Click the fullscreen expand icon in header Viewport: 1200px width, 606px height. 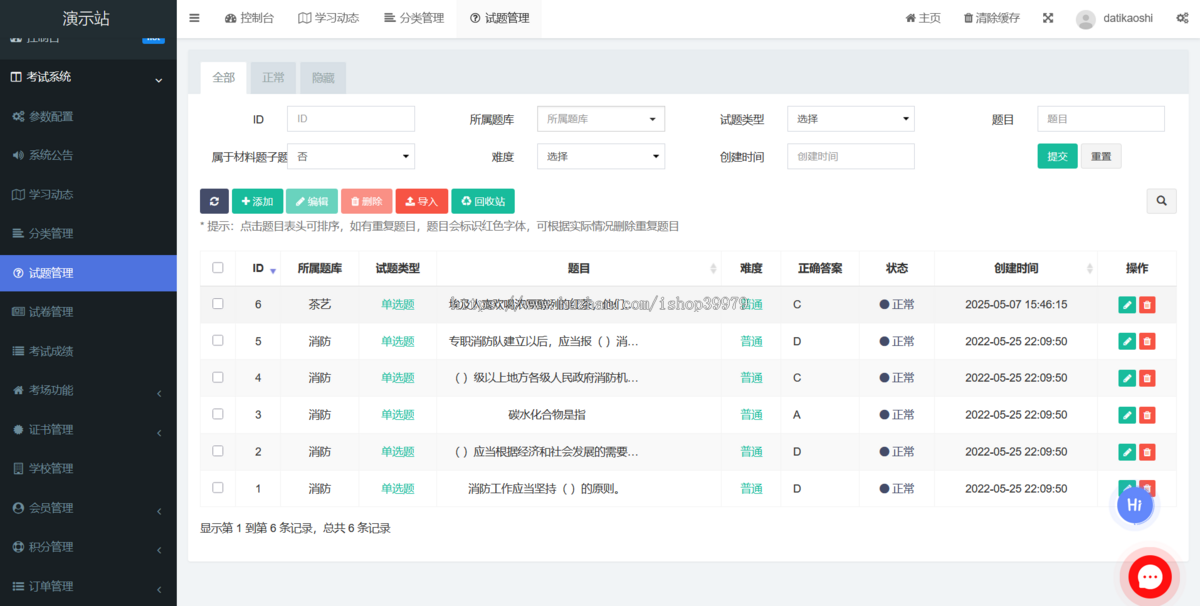(x=1048, y=18)
